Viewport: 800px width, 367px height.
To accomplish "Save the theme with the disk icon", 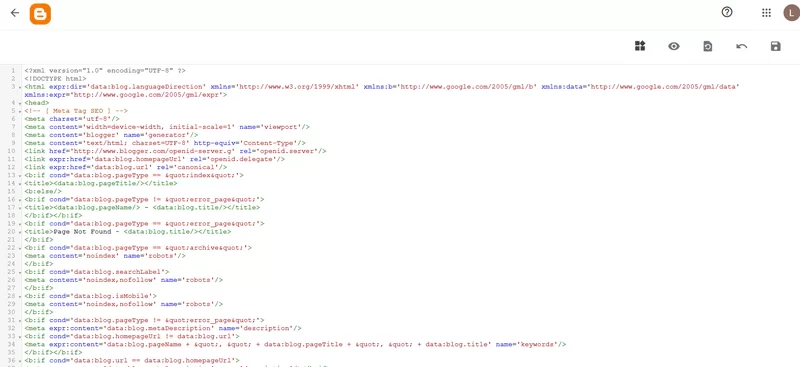I will (776, 46).
